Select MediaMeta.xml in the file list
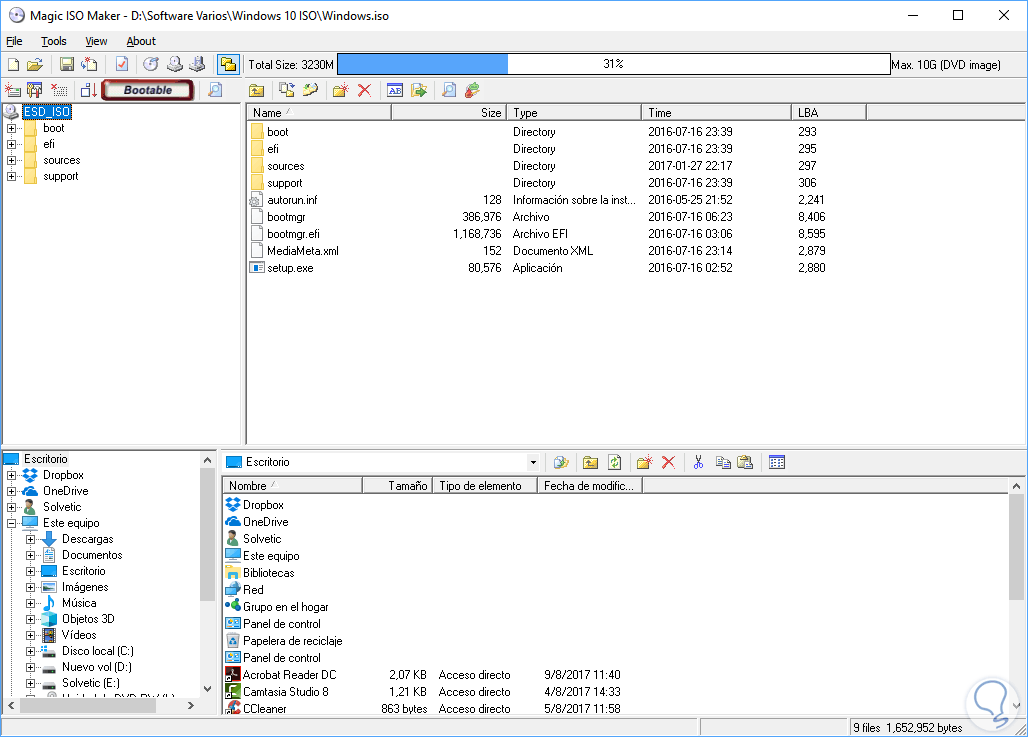This screenshot has height=737, width=1028. tap(302, 251)
